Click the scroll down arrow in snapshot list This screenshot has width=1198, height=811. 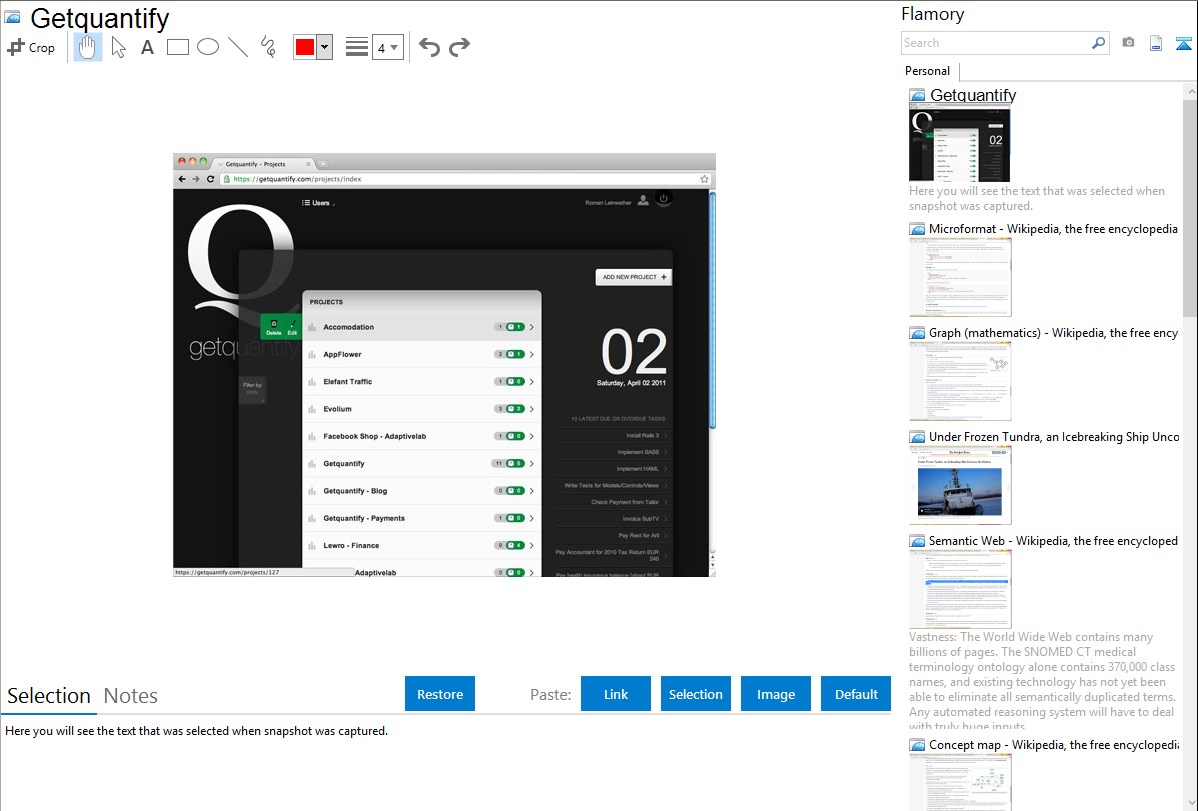point(1190,803)
